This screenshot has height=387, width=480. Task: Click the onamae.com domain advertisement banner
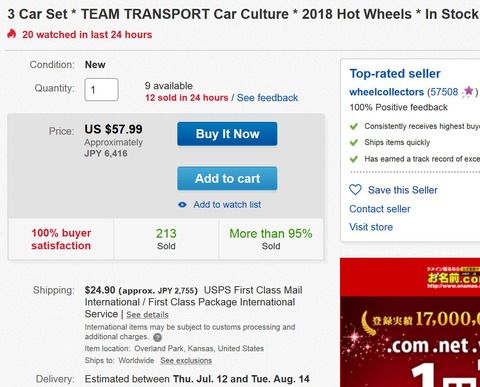[410, 322]
